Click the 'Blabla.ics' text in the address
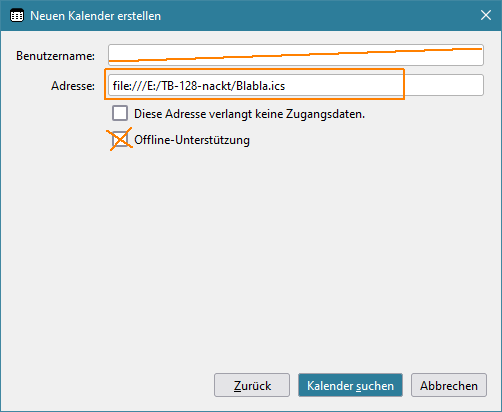Viewport: 502px width, 412px height. click(260, 86)
